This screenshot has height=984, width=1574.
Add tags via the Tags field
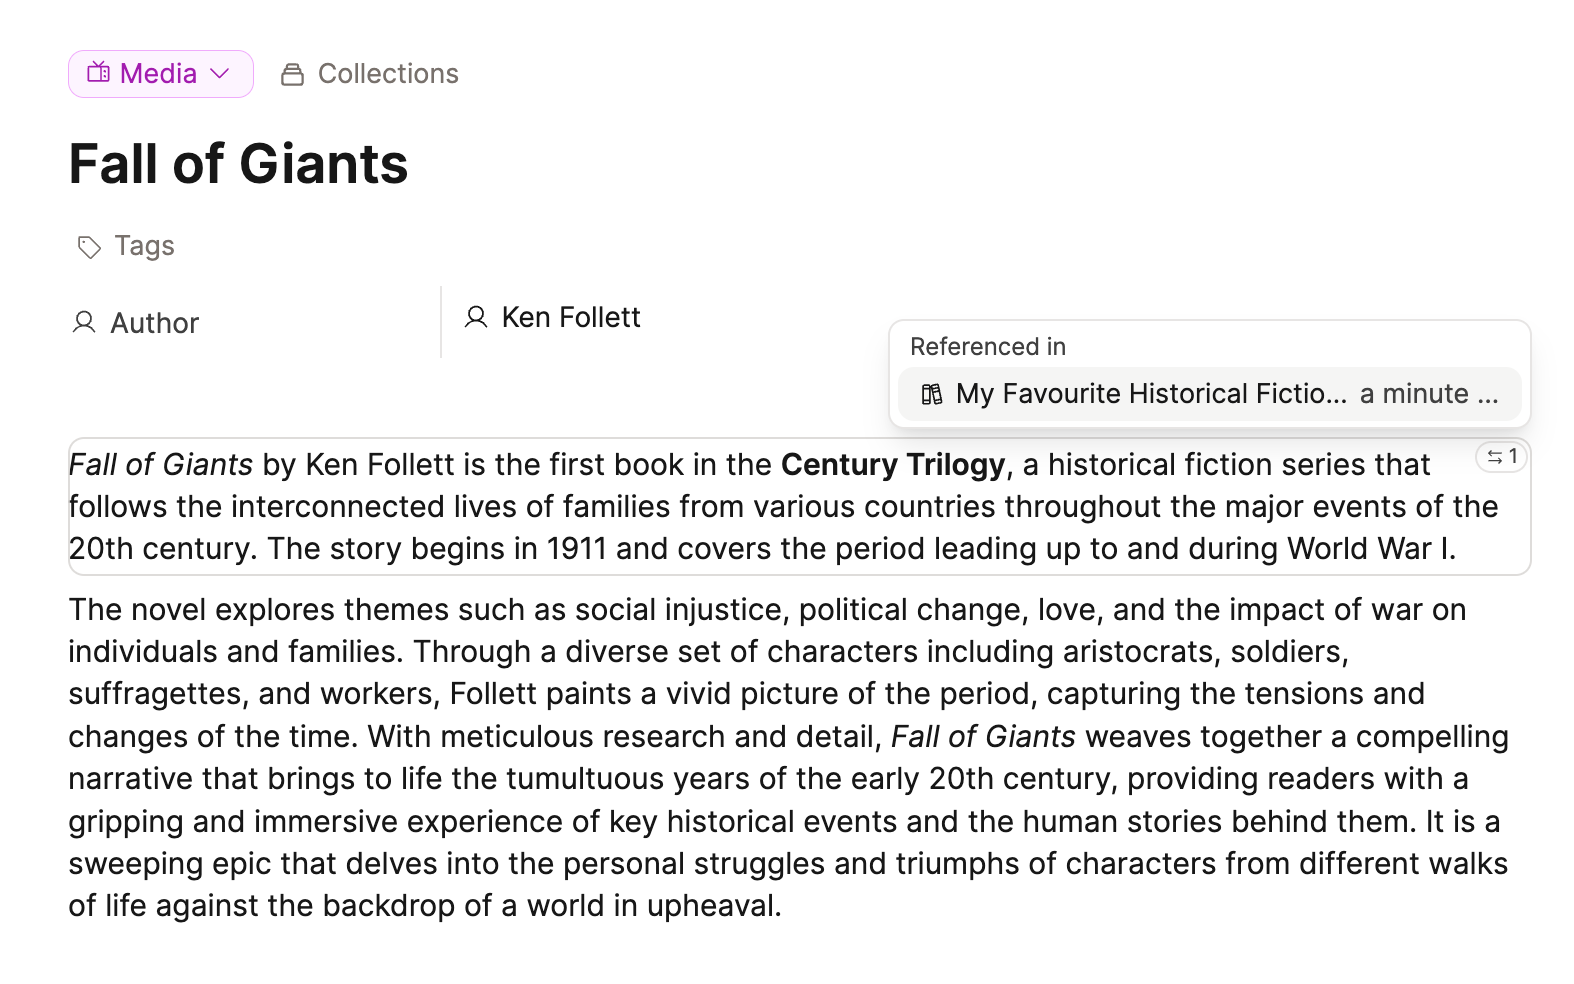tap(145, 246)
